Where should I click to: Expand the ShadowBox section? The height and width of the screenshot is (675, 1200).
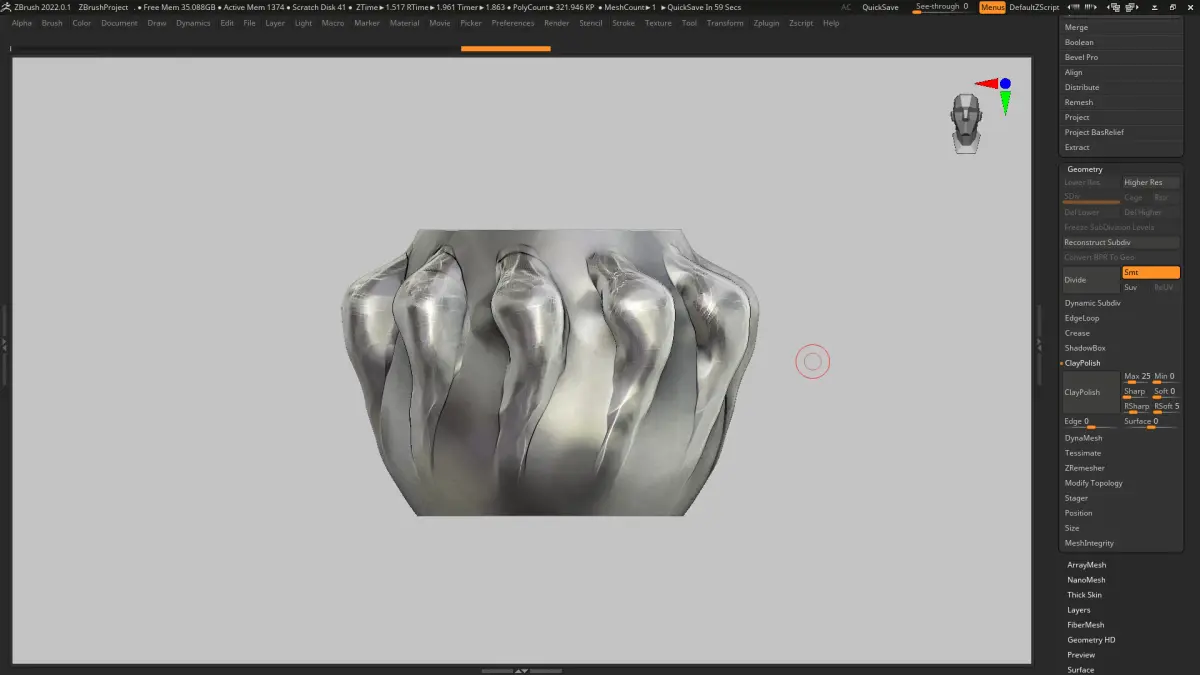pyautogui.click(x=1085, y=348)
